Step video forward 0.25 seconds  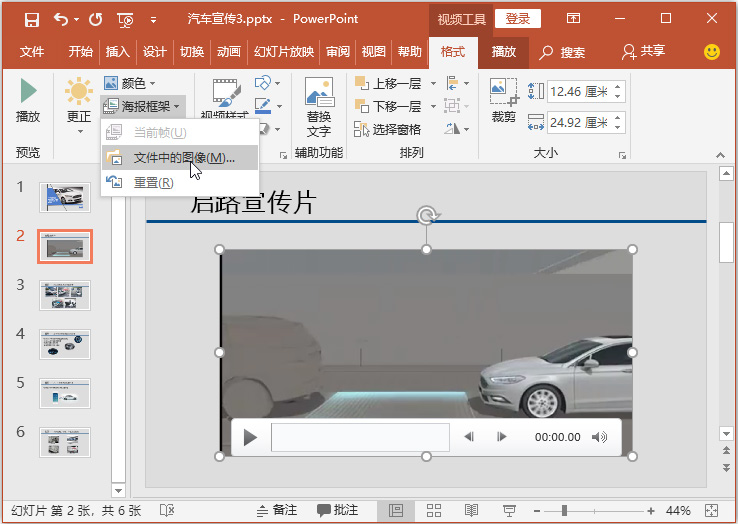pyautogui.click(x=502, y=437)
